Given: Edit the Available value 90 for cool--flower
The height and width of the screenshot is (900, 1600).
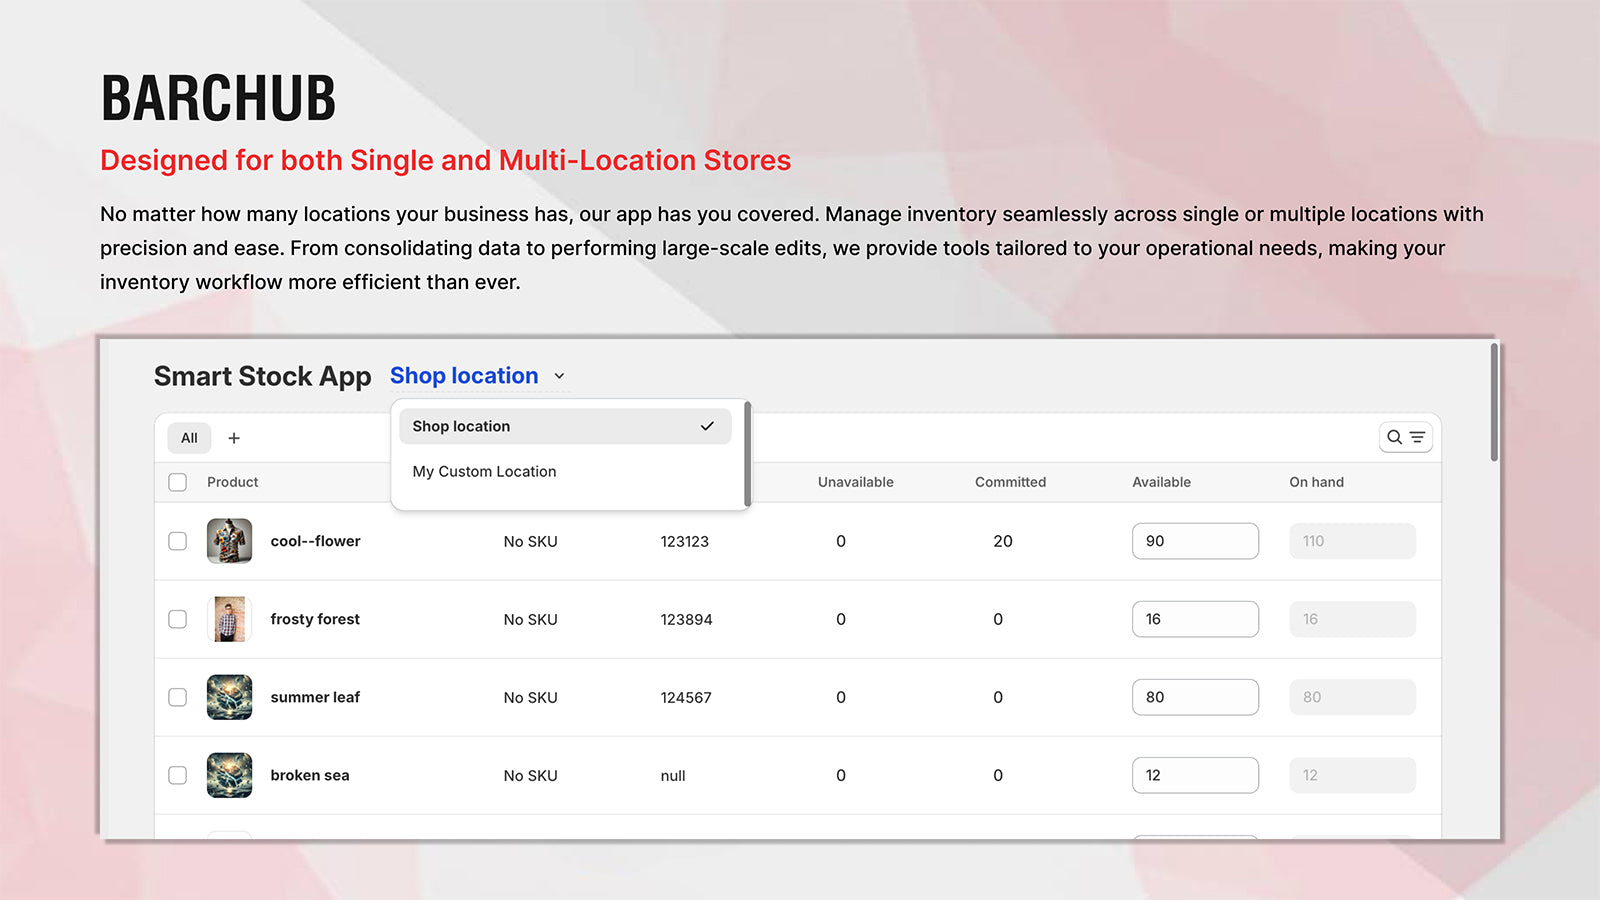Looking at the screenshot, I should point(1195,540).
